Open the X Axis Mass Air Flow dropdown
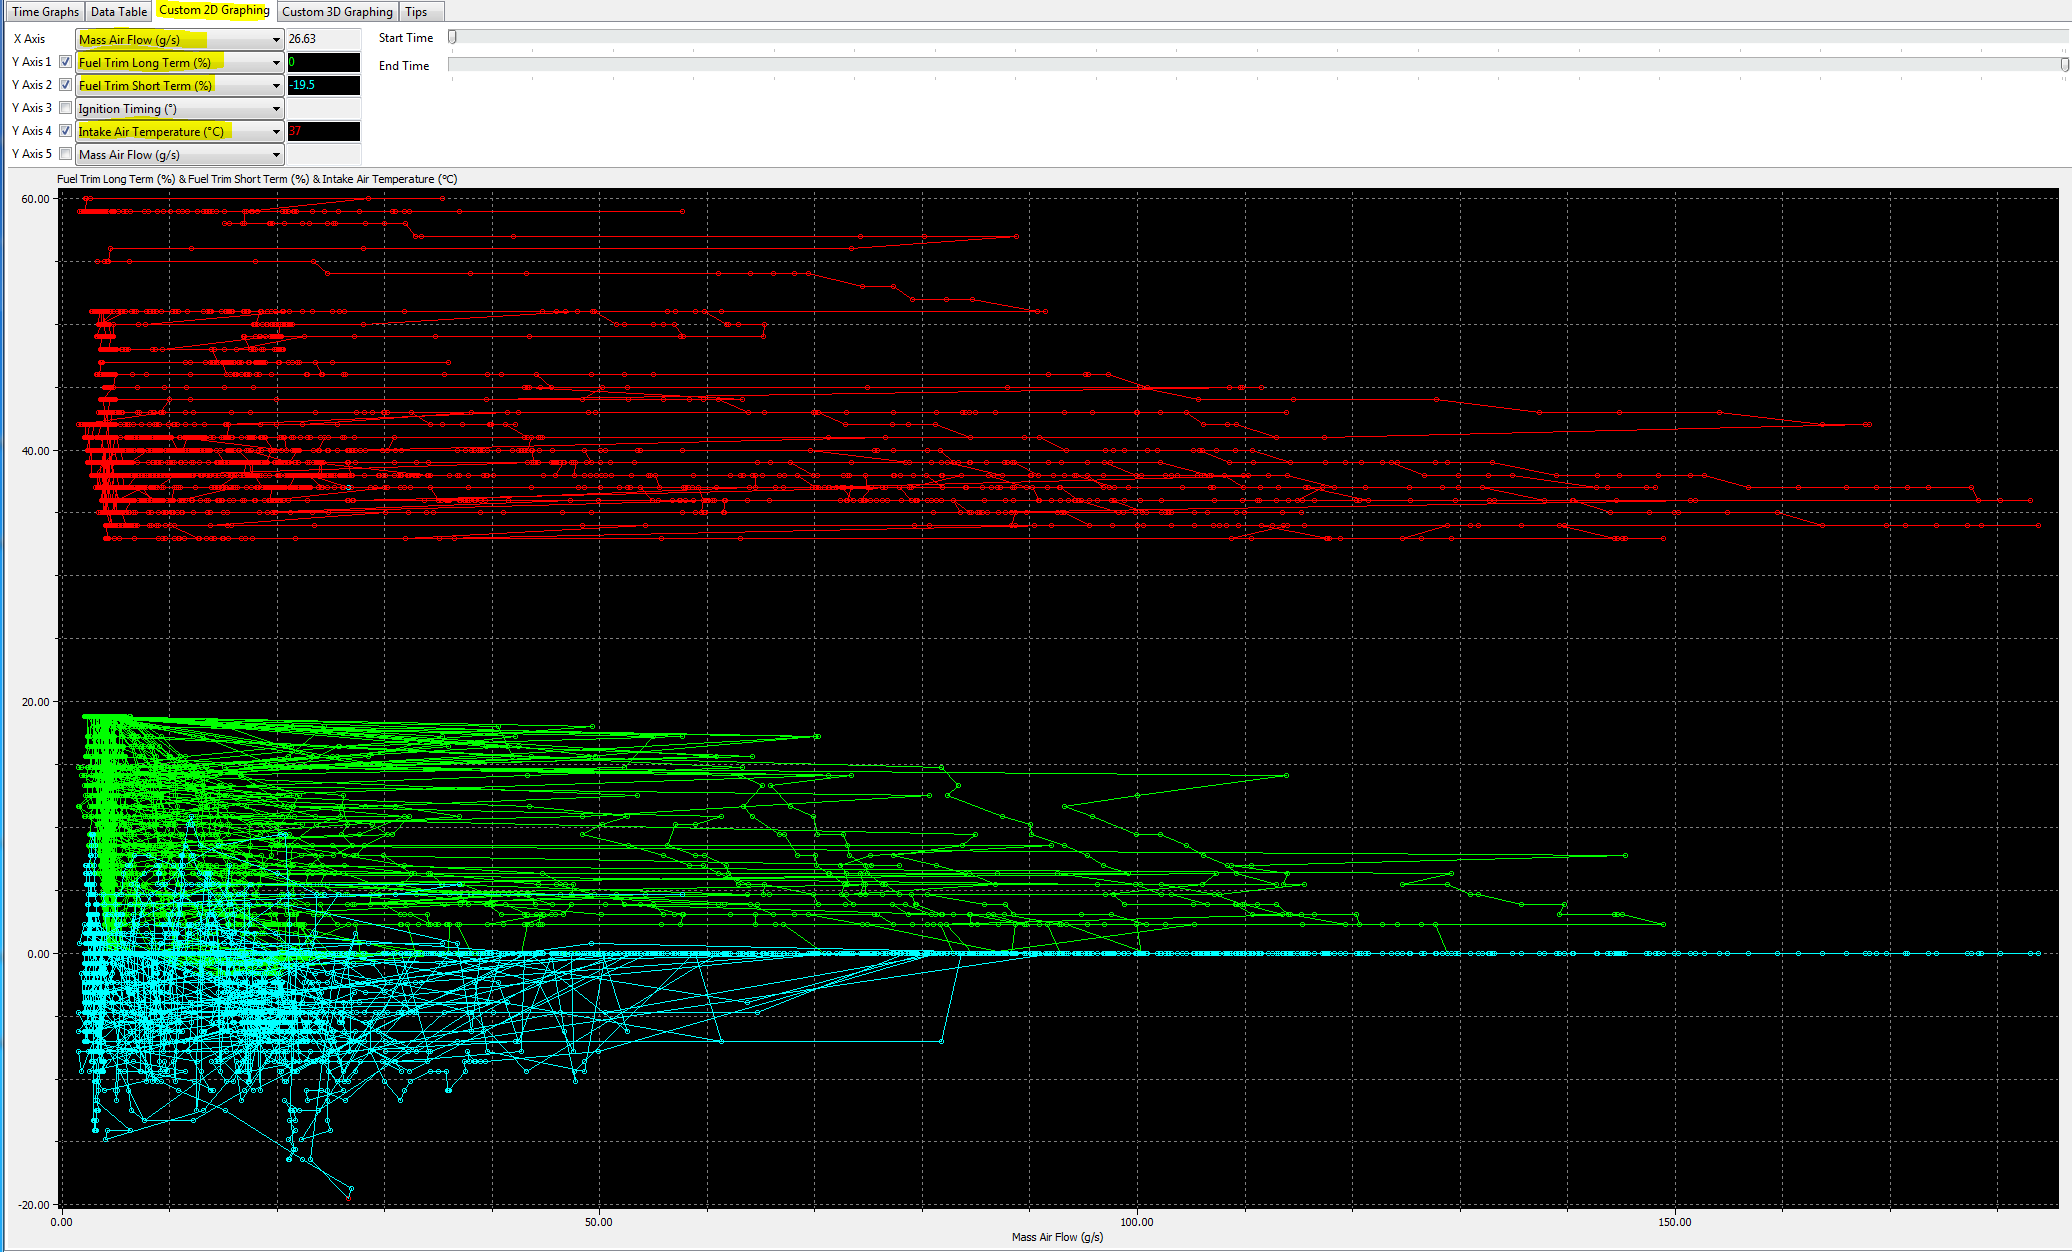Image resolution: width=2072 pixels, height=1252 pixels. [180, 40]
